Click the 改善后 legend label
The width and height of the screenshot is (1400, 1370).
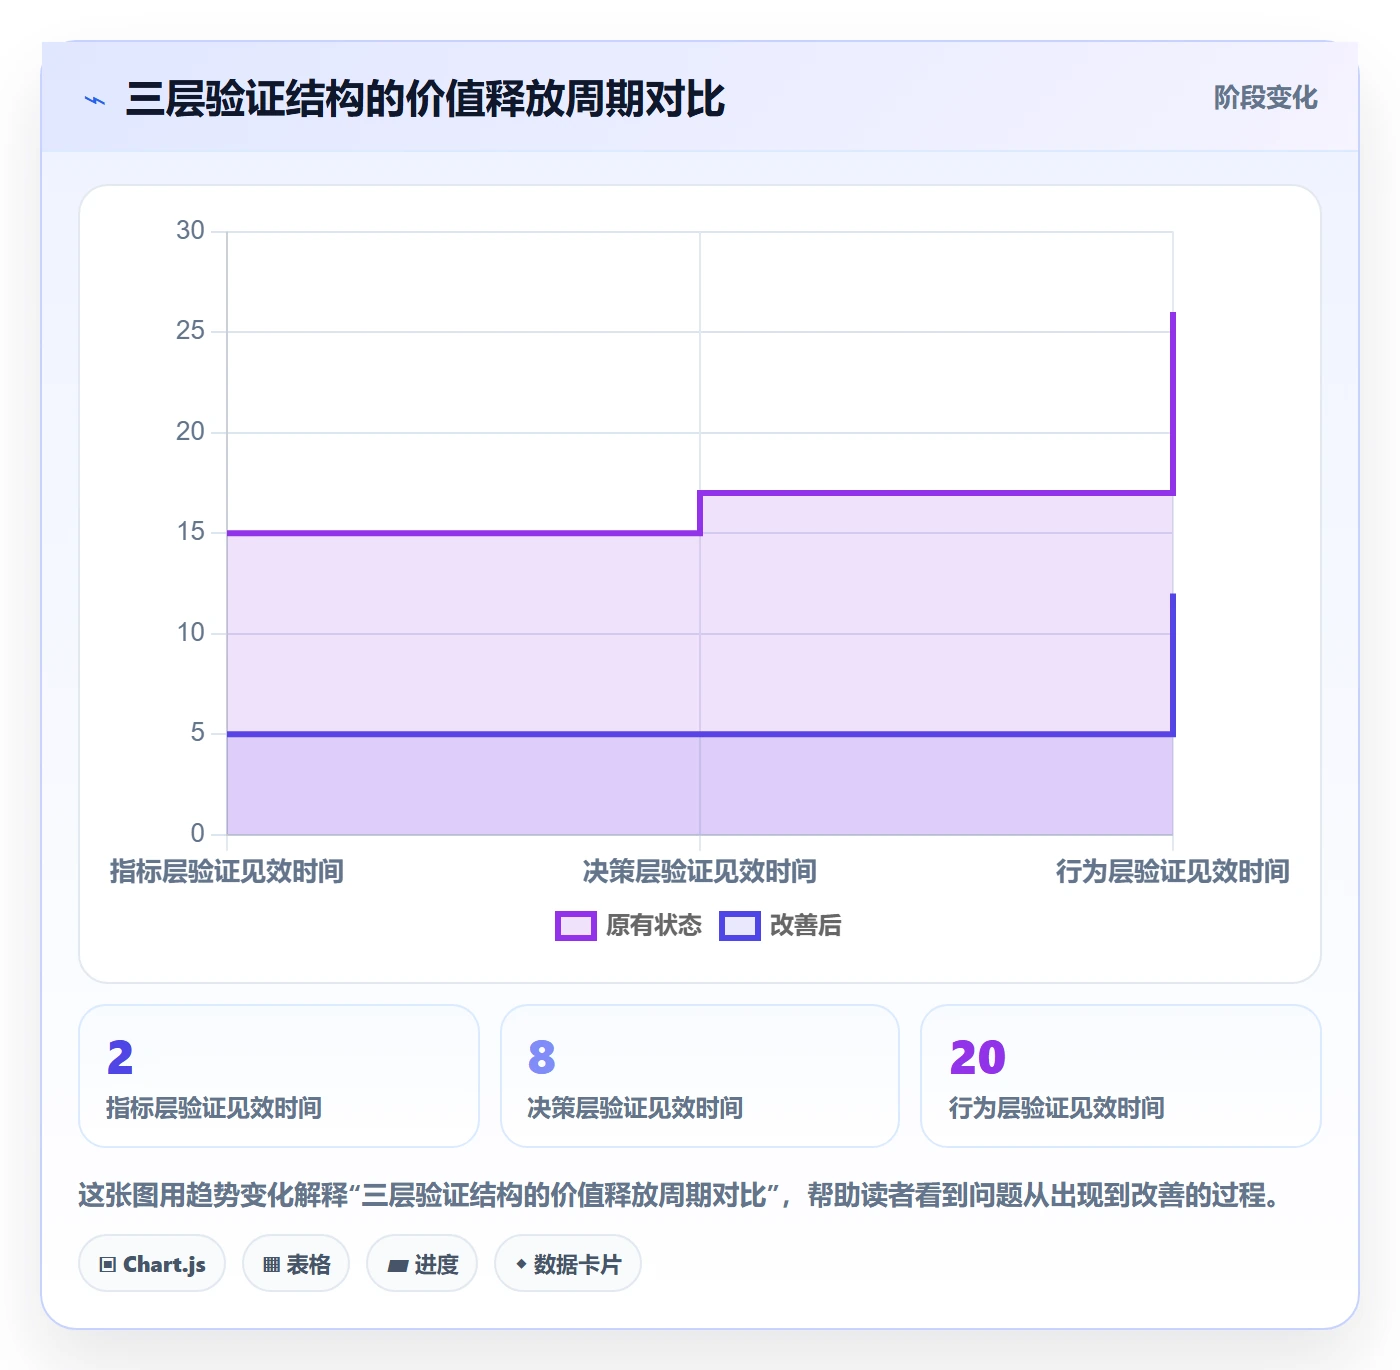tap(806, 926)
